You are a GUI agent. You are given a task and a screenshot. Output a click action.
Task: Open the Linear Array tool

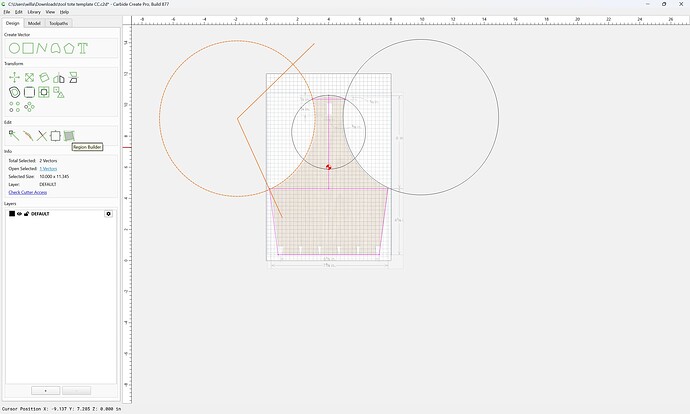[x=15, y=107]
